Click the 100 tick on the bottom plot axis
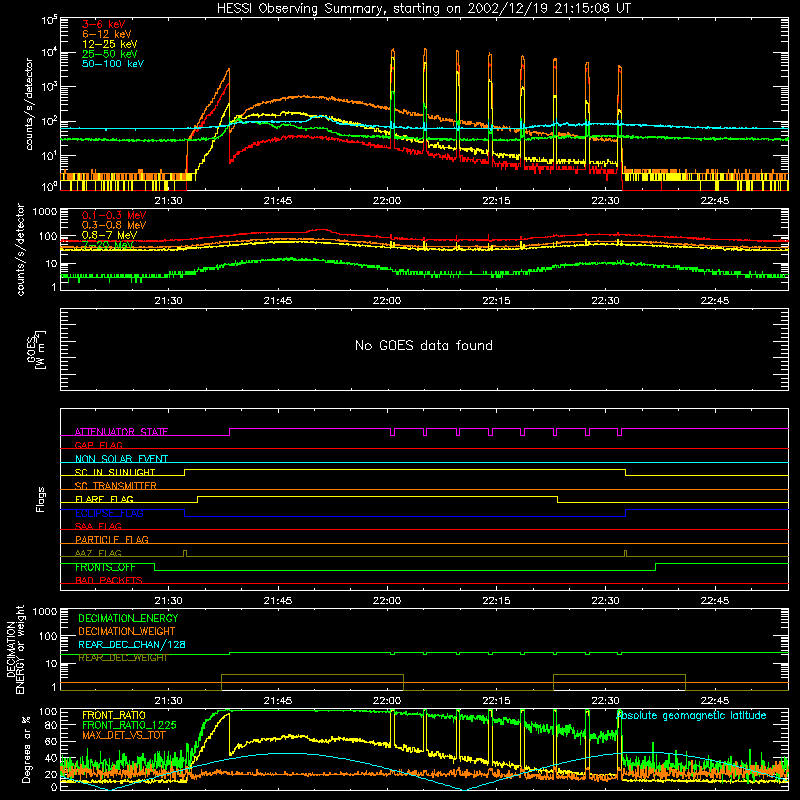This screenshot has height=800, width=800. coord(48,711)
